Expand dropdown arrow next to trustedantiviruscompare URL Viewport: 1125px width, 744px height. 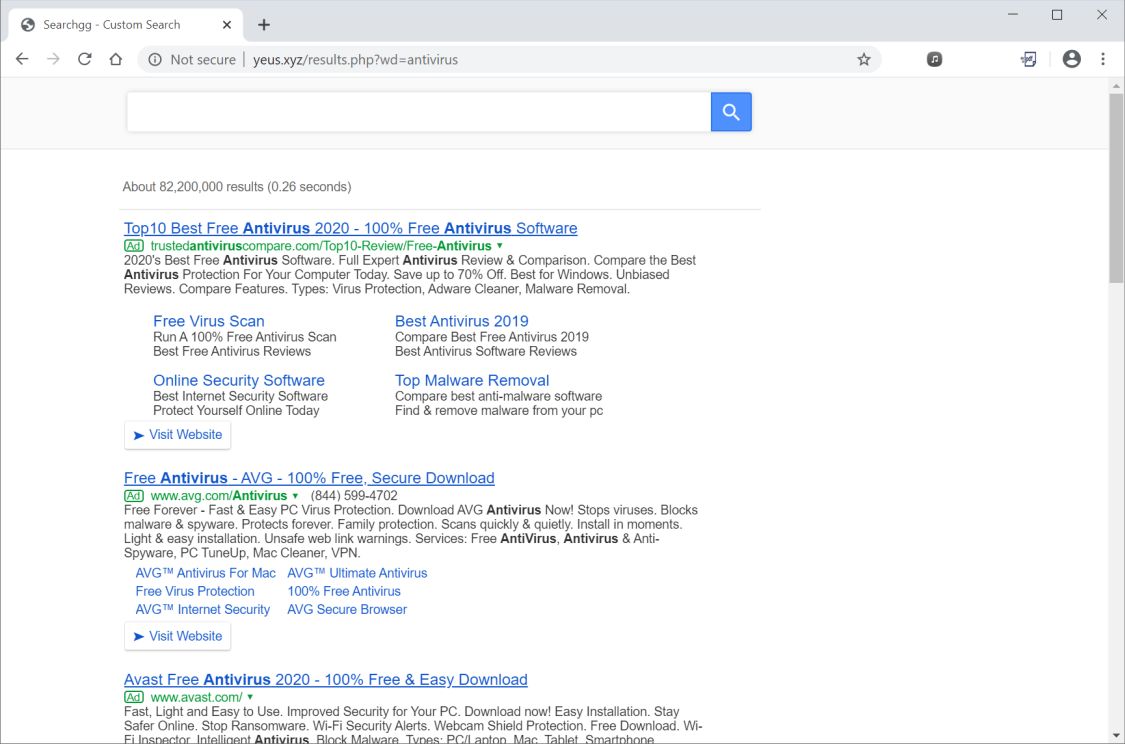[x=499, y=246]
